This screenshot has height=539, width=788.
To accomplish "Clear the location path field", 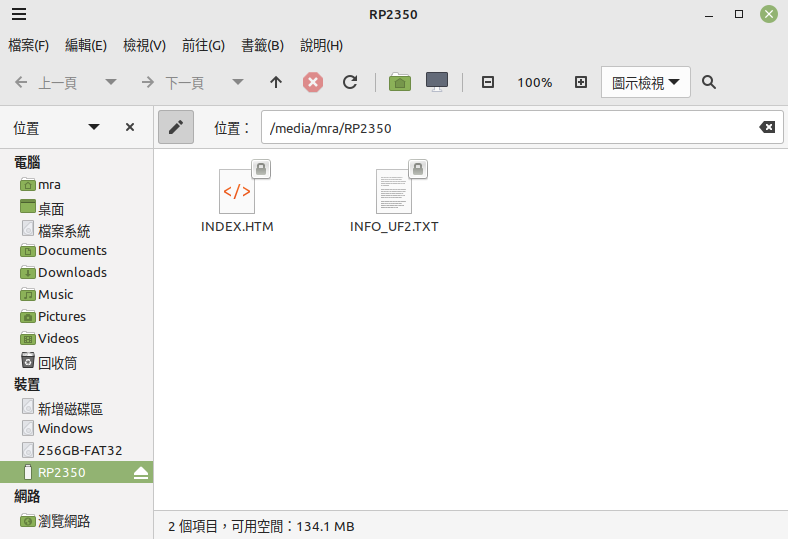I will pos(767,127).
